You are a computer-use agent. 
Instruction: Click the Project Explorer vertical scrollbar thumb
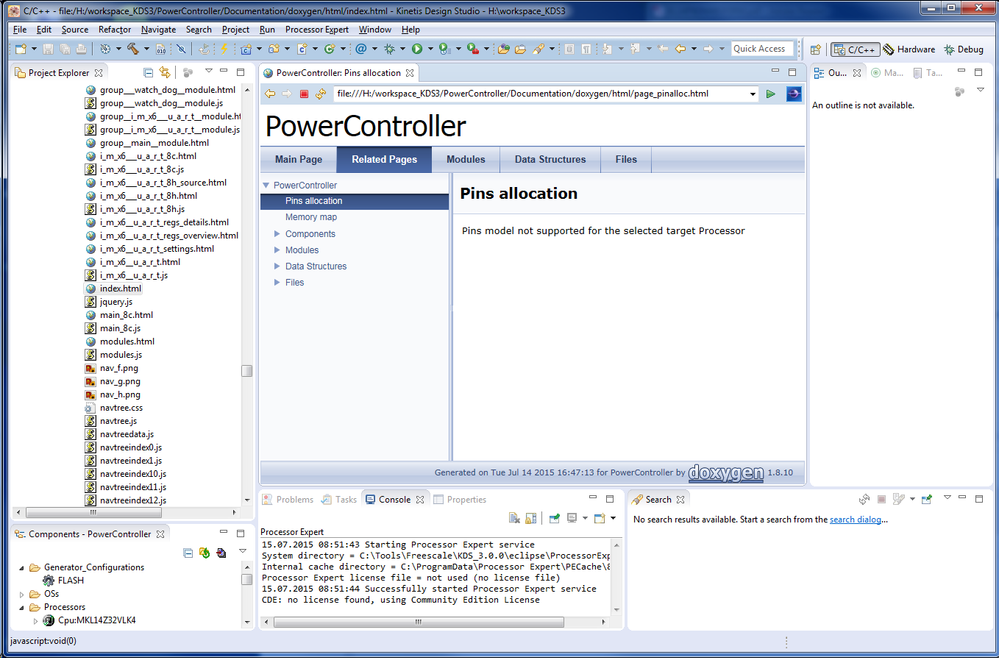click(247, 371)
